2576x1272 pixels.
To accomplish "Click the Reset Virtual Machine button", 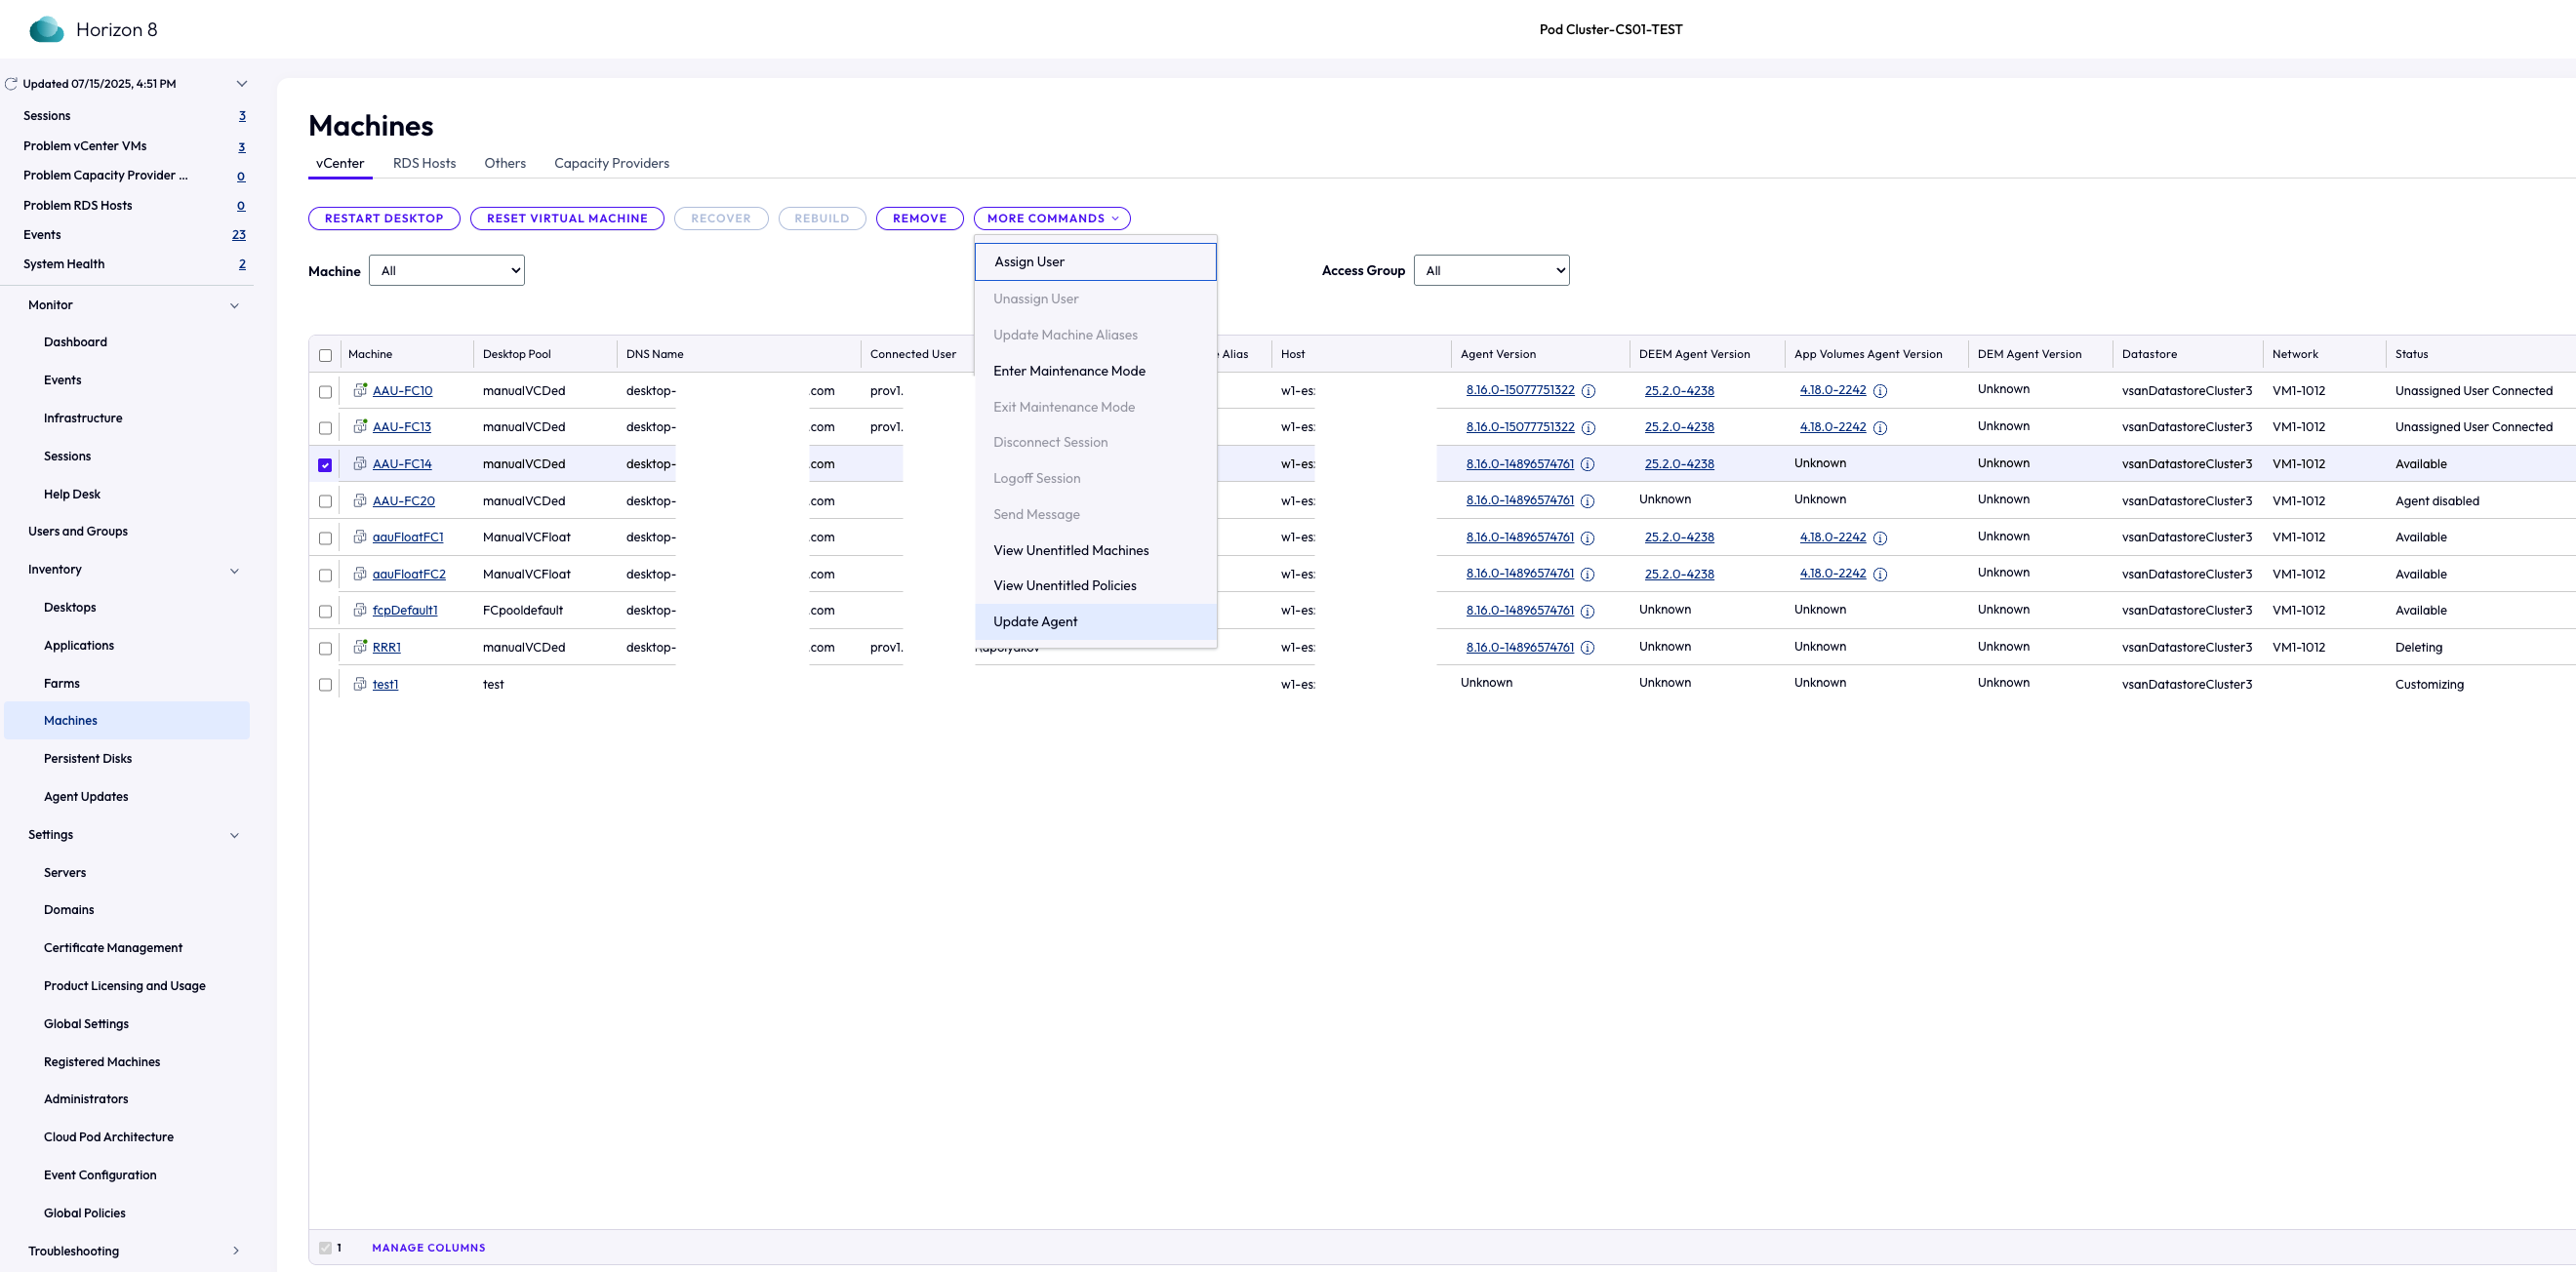I will click(x=567, y=218).
